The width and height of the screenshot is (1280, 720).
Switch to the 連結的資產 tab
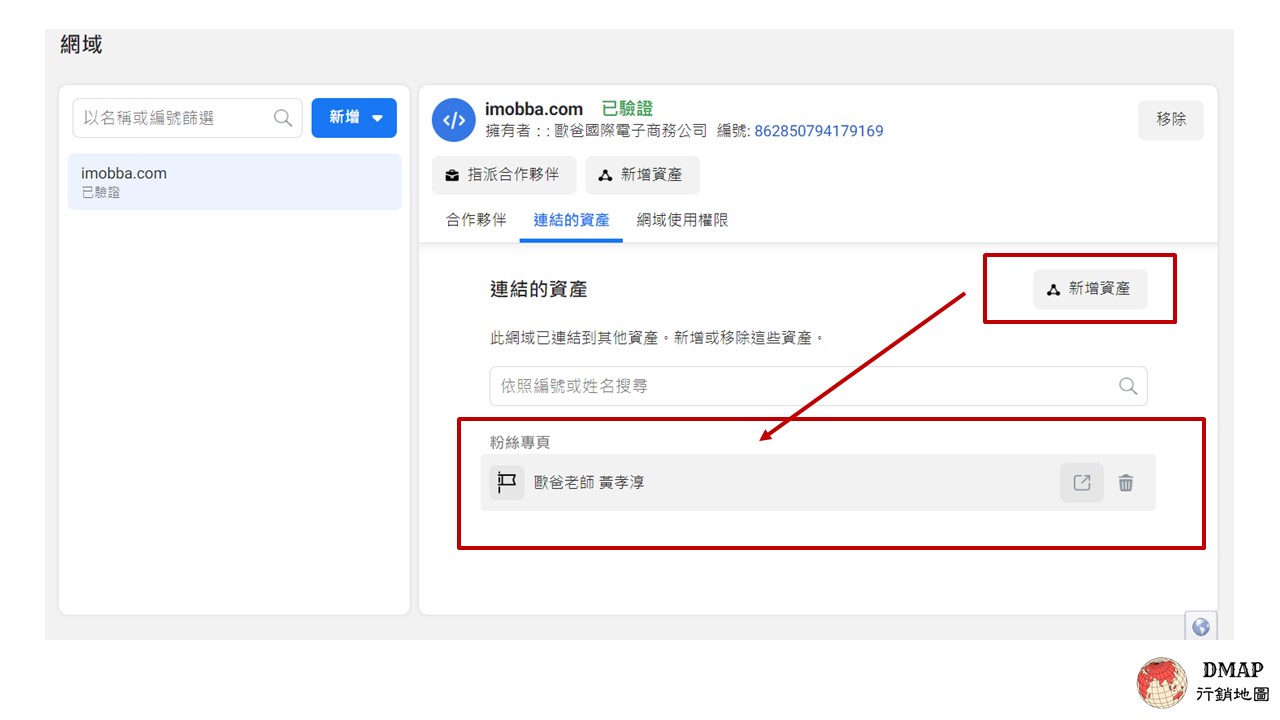[571, 220]
